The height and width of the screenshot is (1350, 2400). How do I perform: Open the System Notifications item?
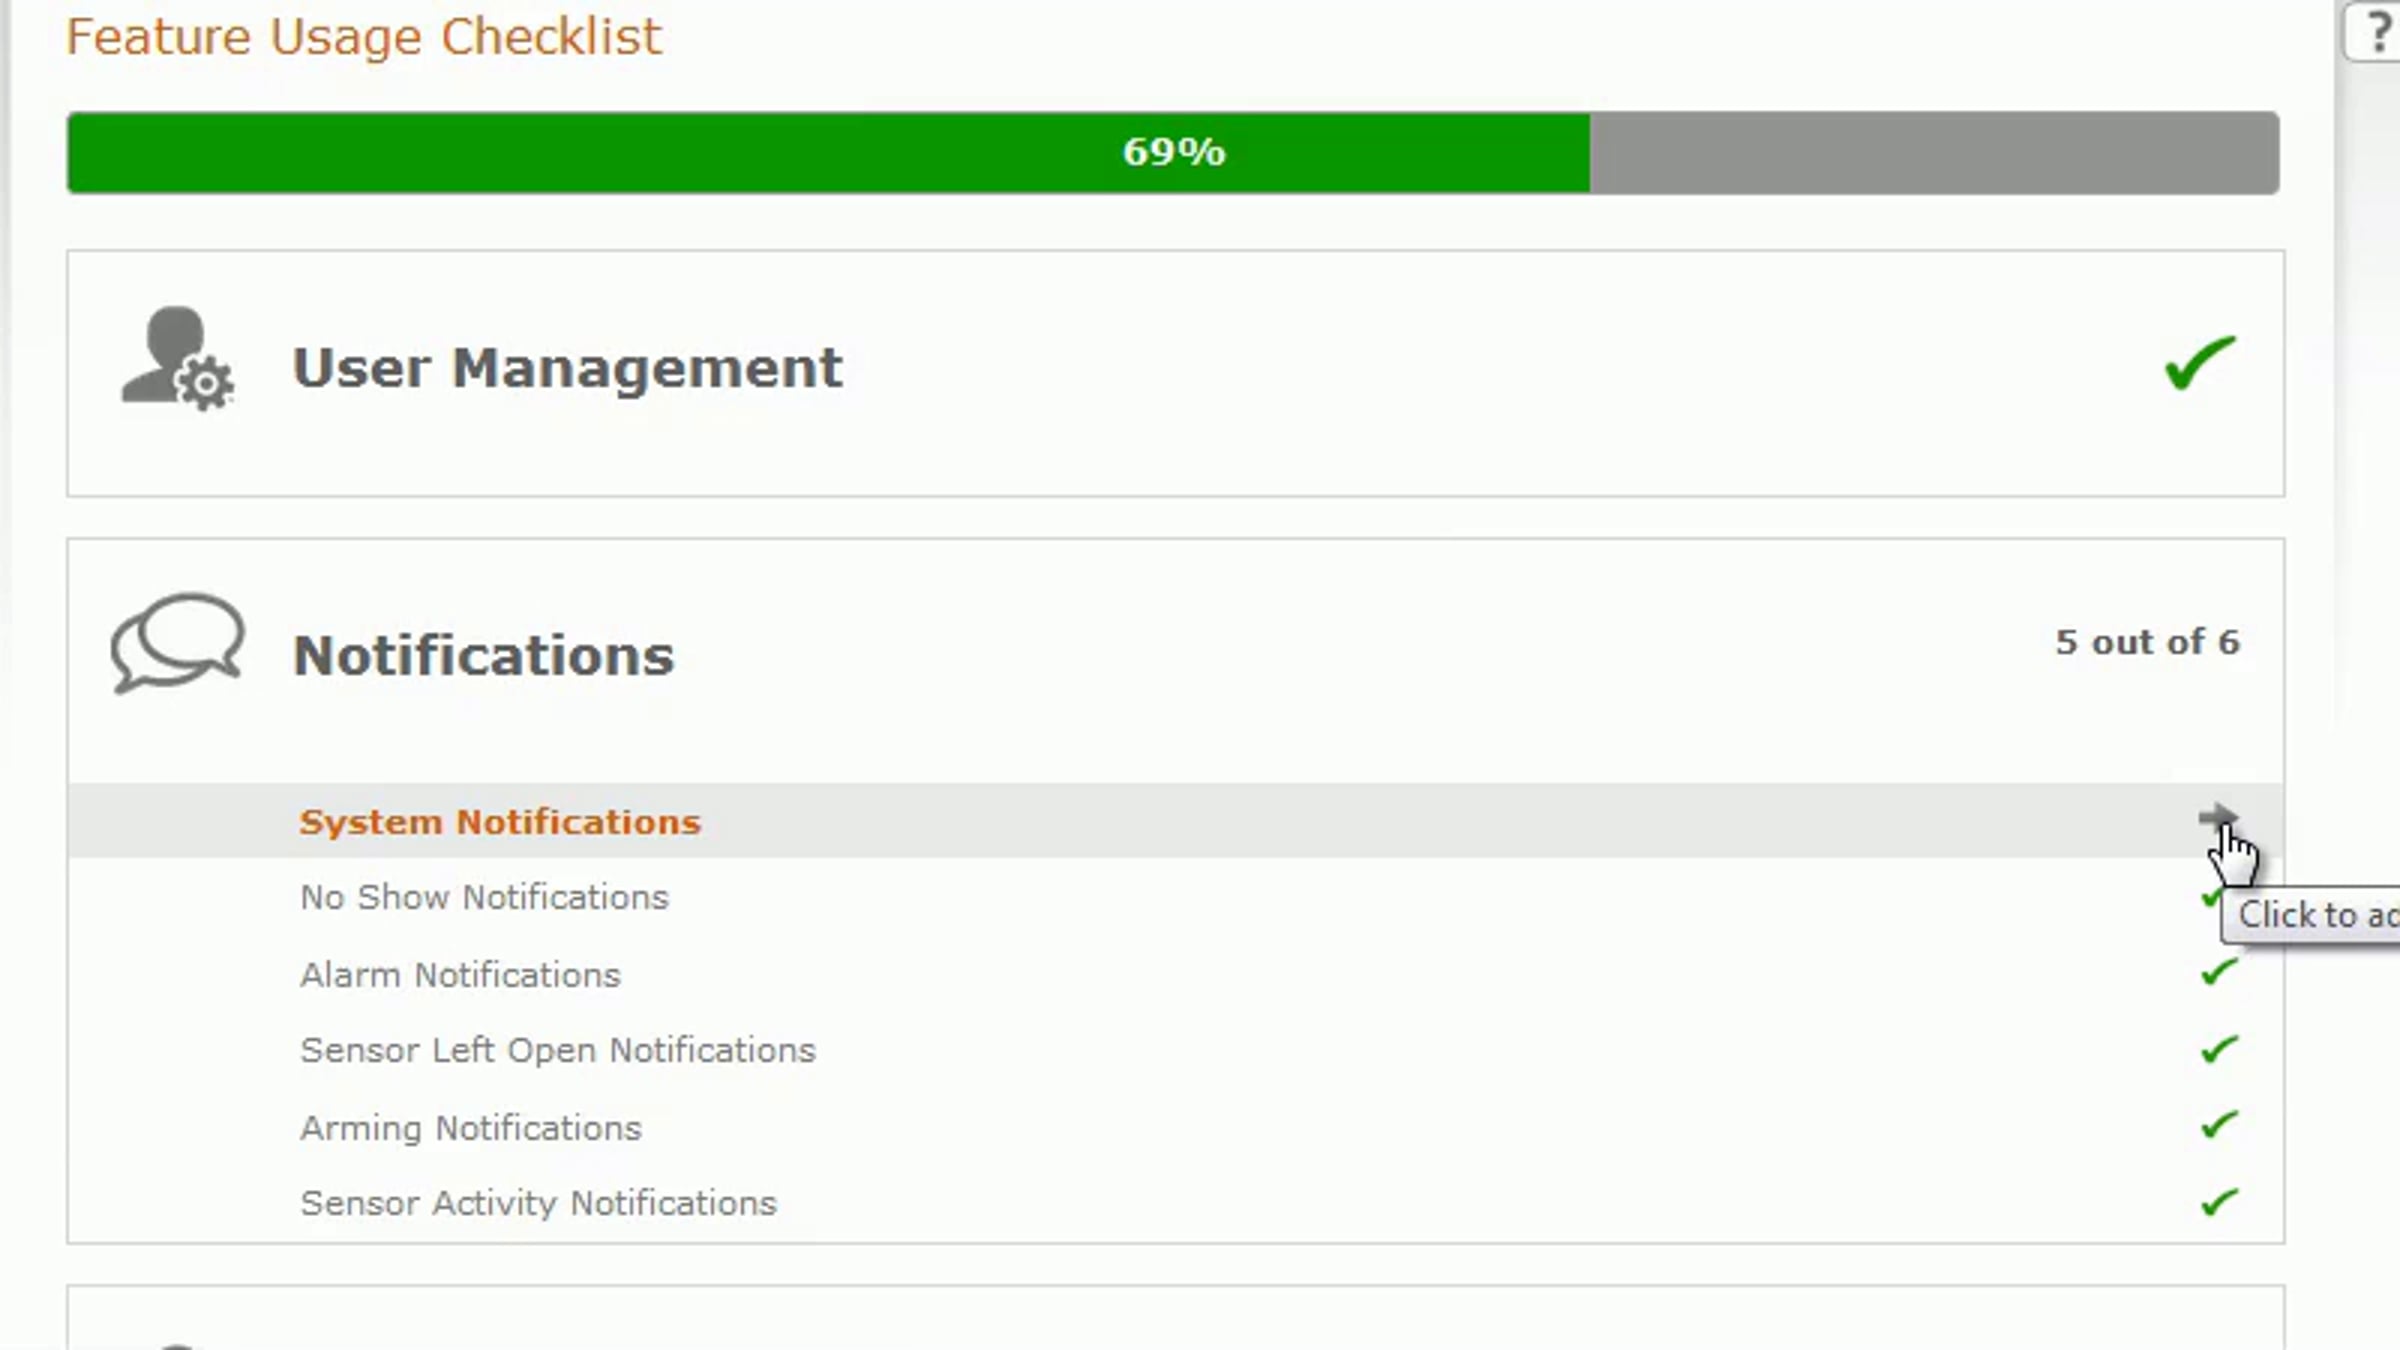click(x=1176, y=820)
